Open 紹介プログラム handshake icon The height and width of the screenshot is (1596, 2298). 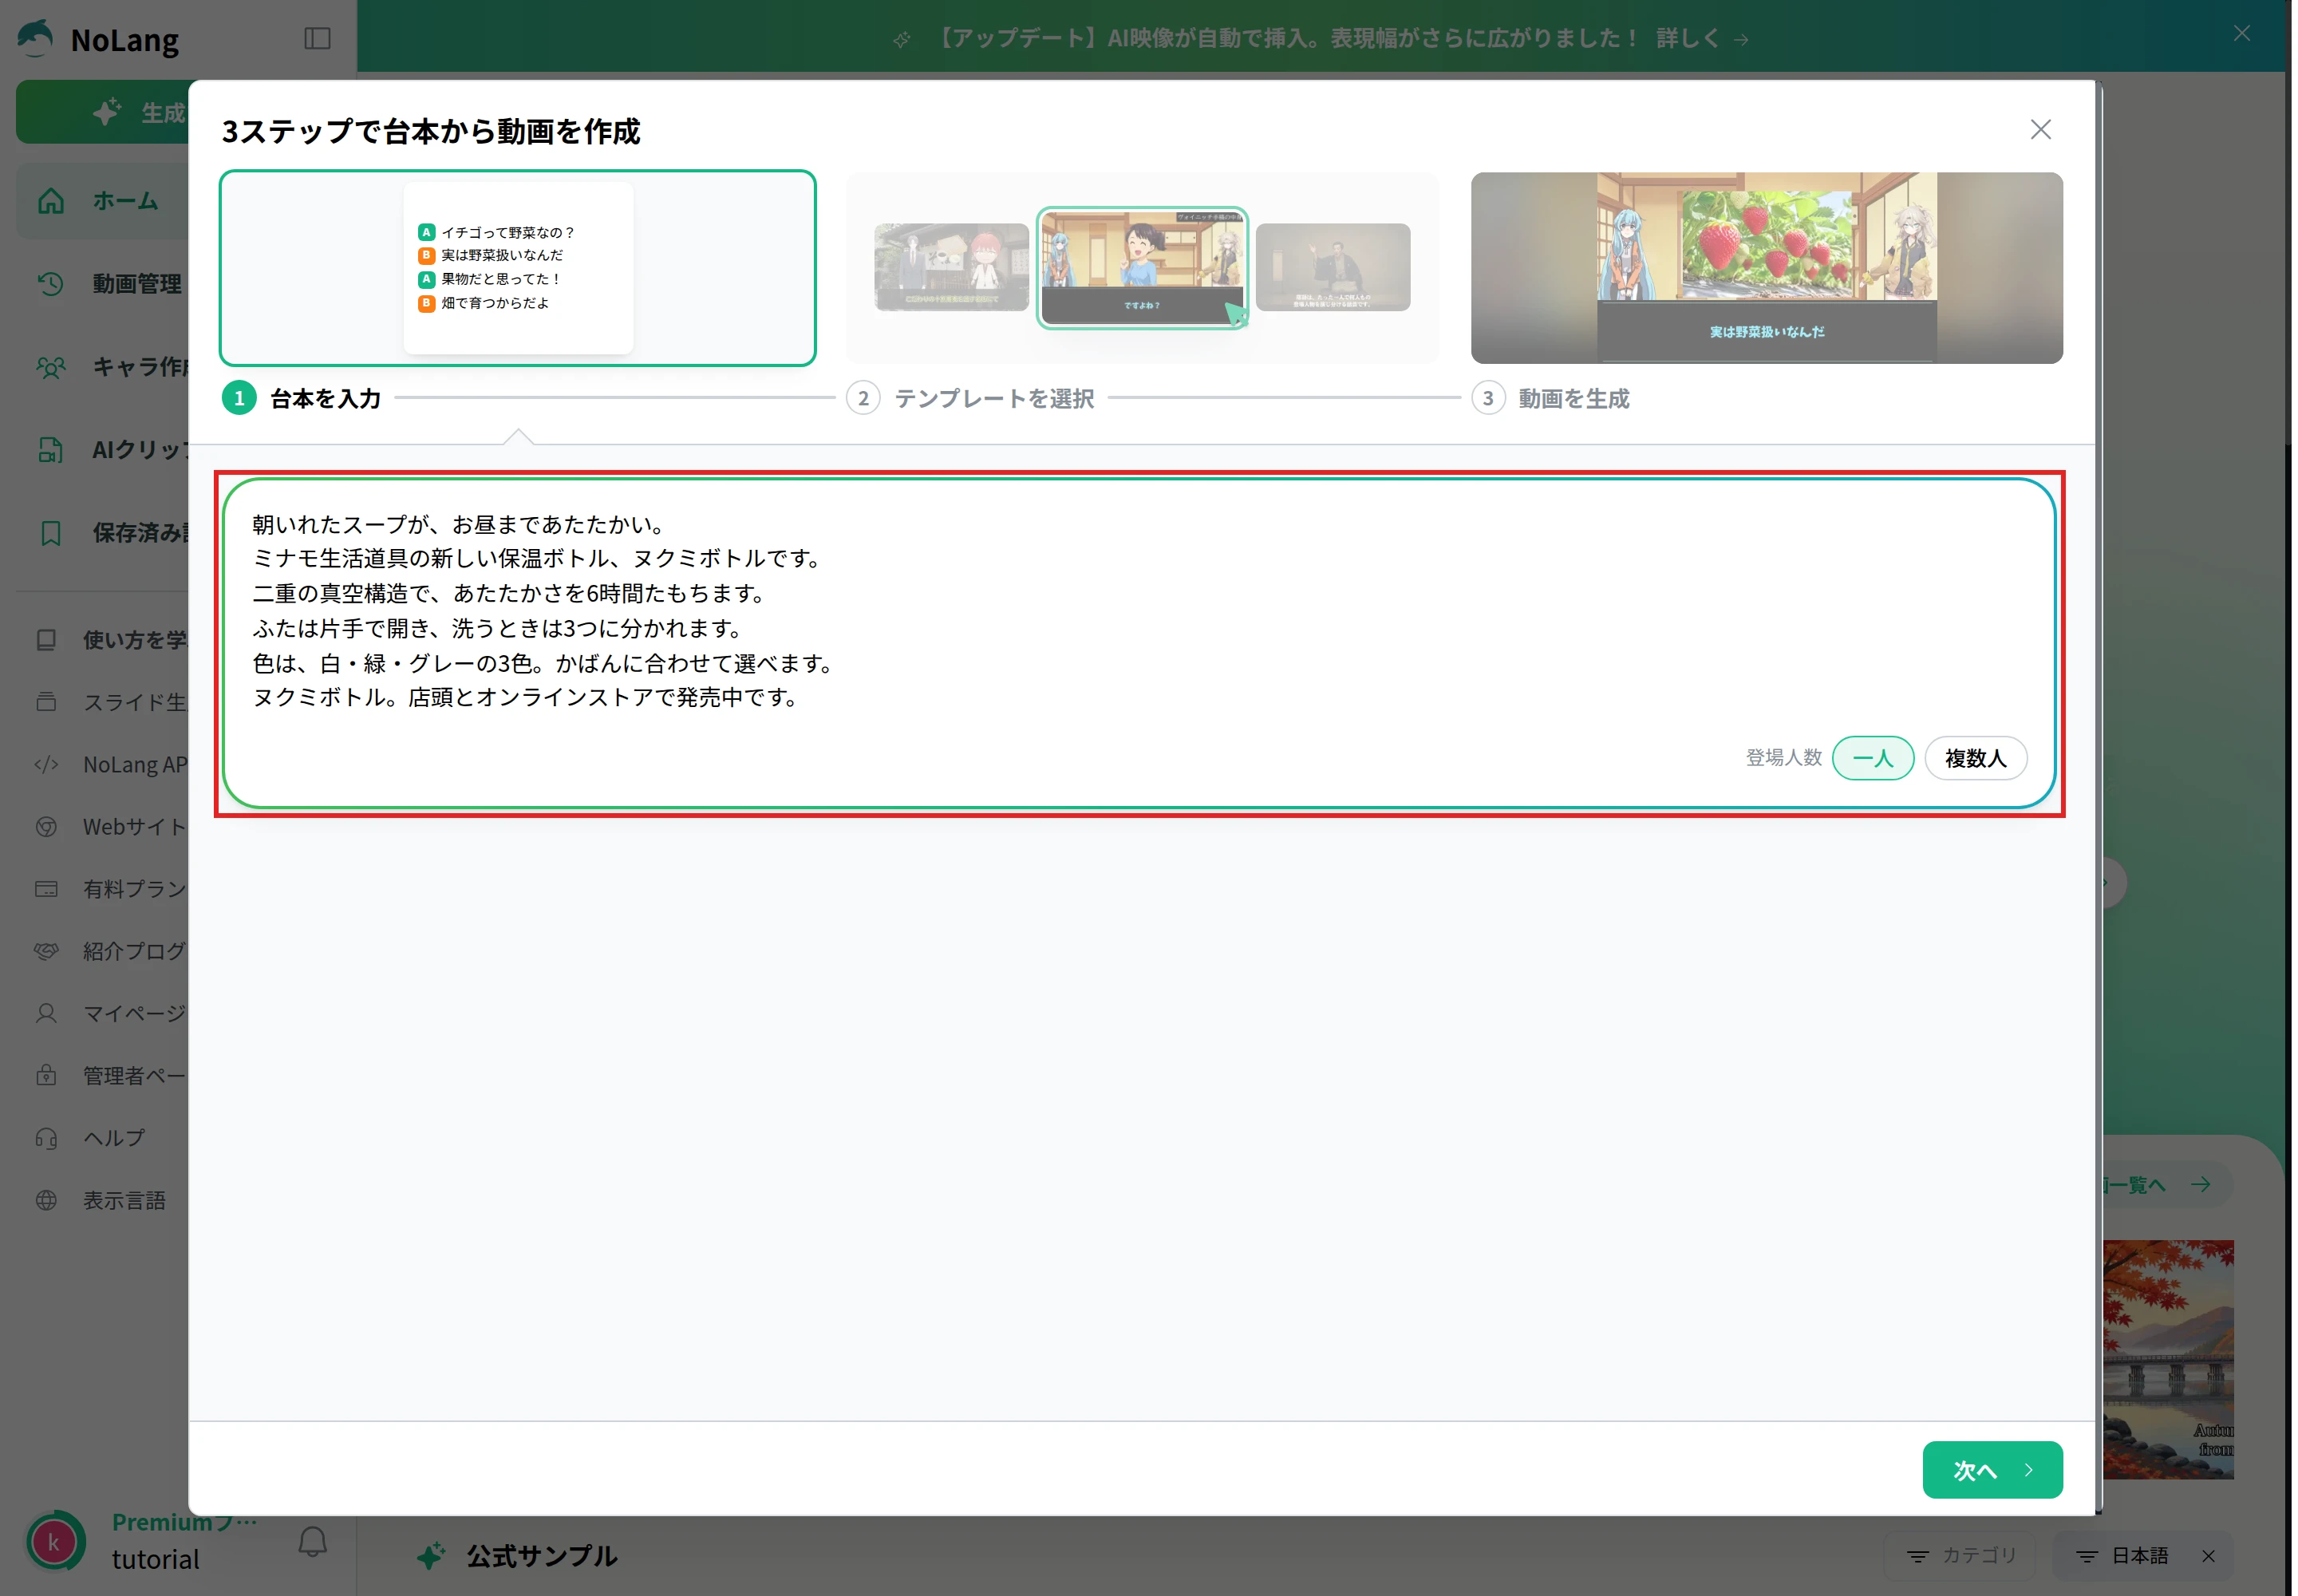tap(47, 951)
